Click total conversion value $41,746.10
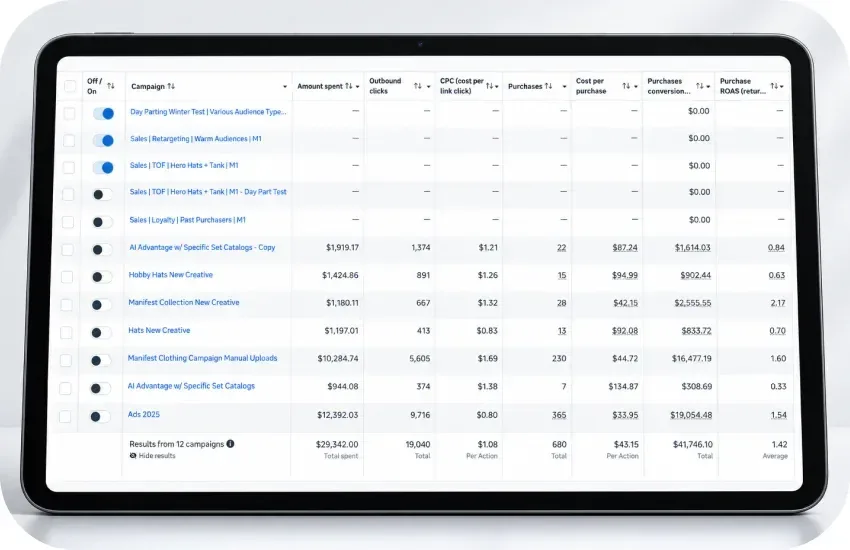 [x=693, y=444]
